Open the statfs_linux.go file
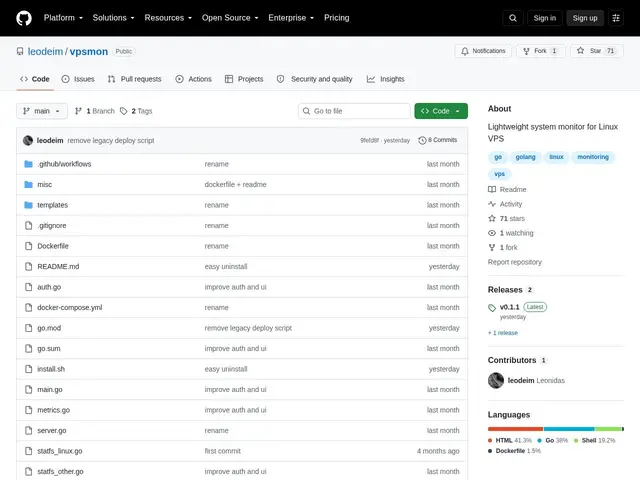This screenshot has height=480, width=640. pyautogui.click(x=60, y=451)
